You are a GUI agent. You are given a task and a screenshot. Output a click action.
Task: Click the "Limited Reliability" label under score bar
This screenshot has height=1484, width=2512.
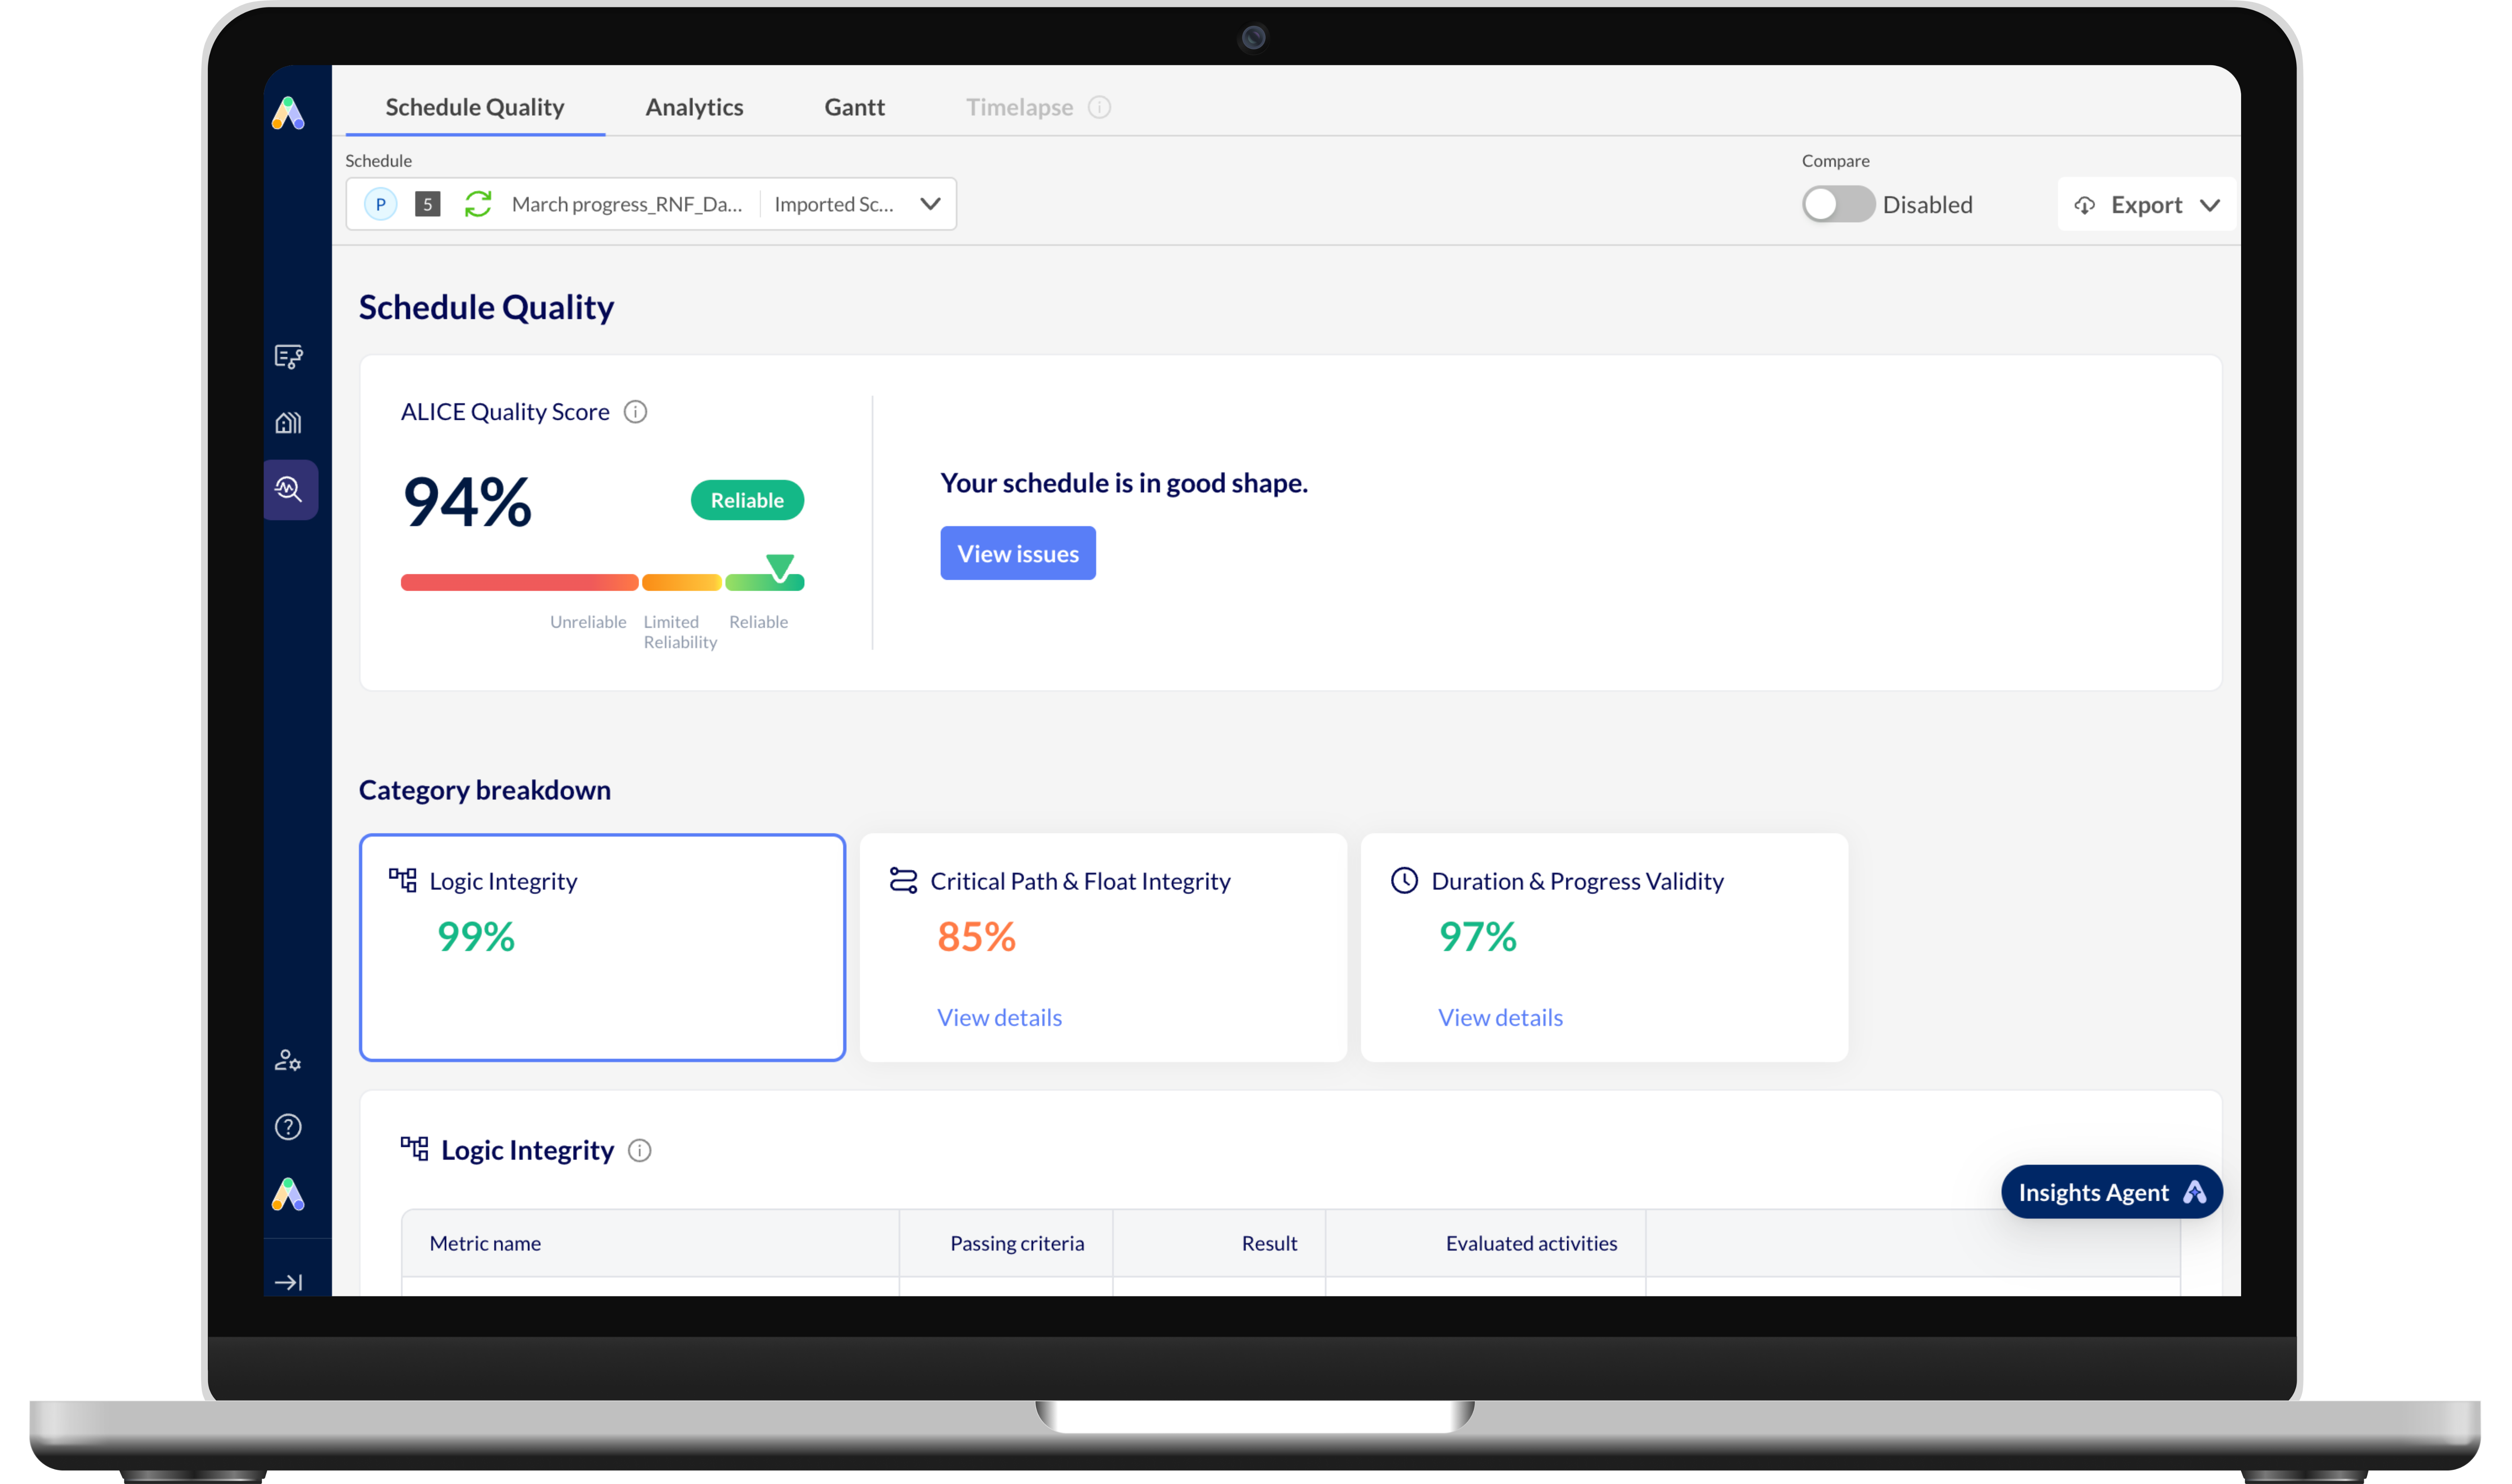680,632
